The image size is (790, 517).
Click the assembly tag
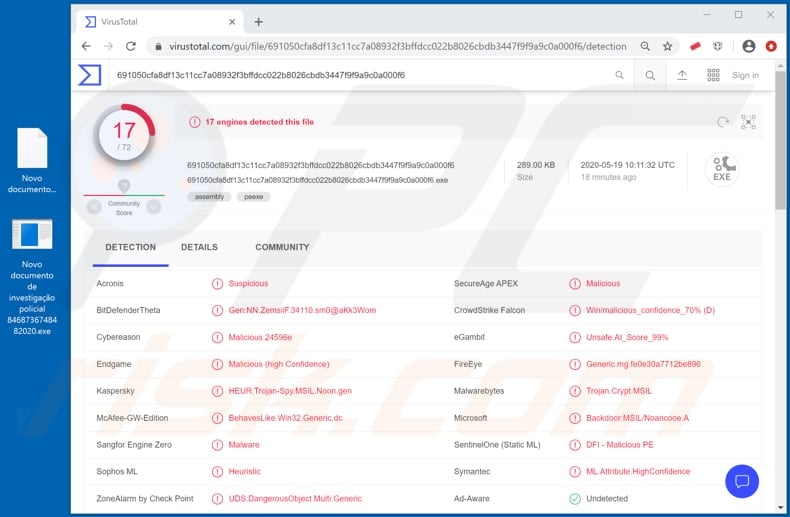click(209, 197)
